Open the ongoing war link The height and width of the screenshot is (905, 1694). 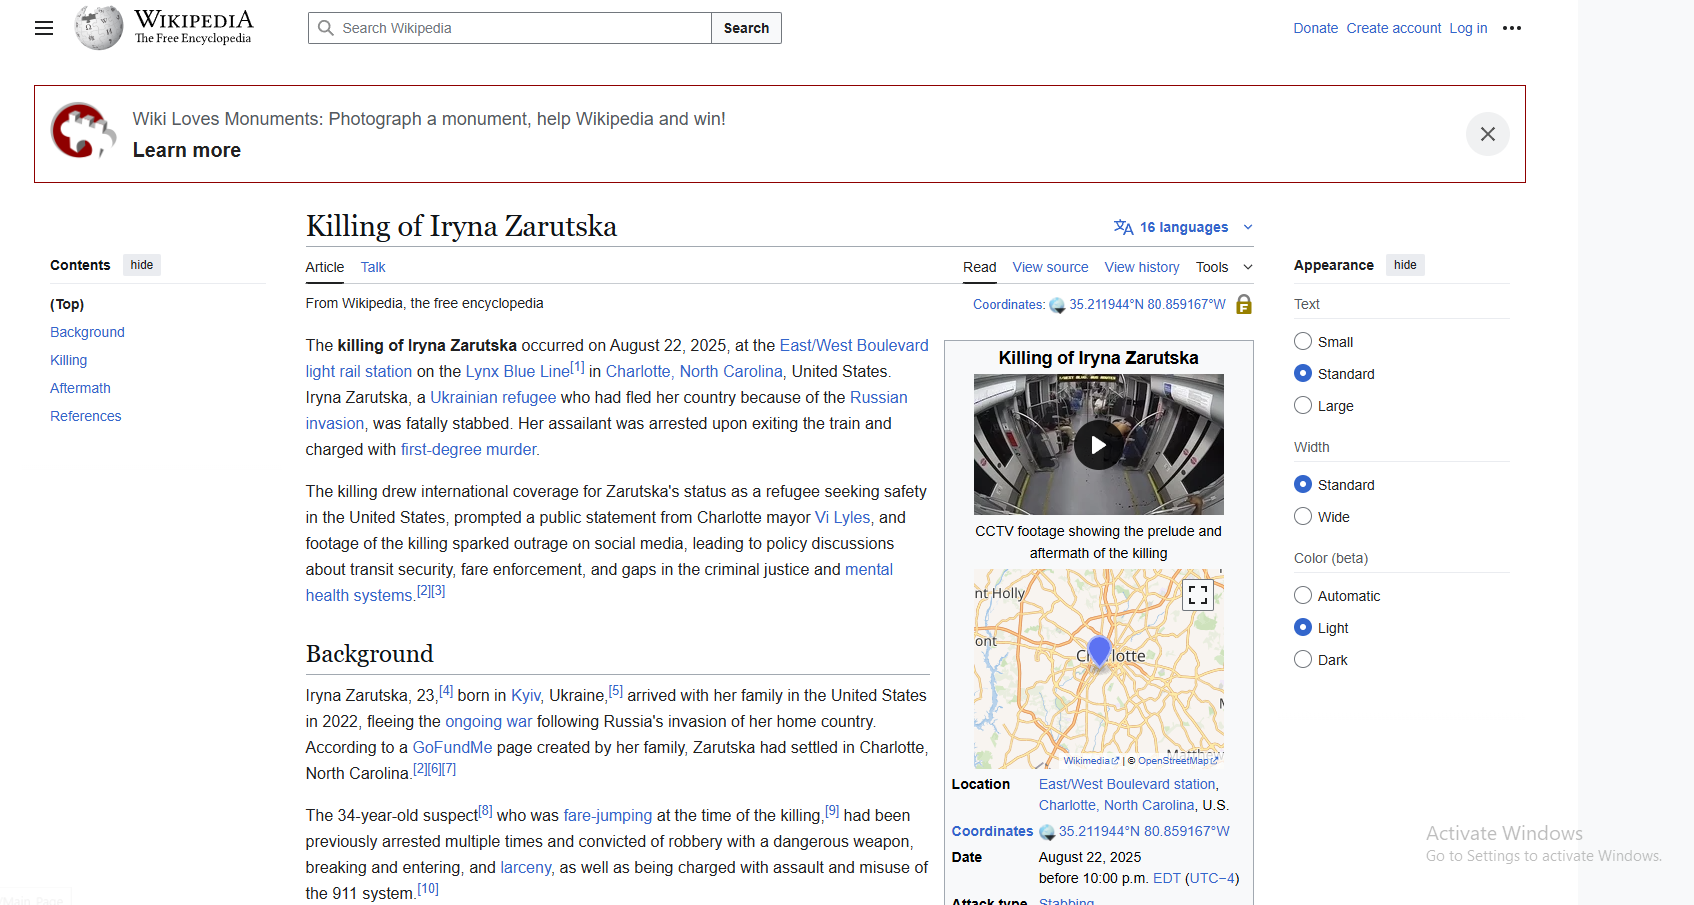[x=488, y=721]
